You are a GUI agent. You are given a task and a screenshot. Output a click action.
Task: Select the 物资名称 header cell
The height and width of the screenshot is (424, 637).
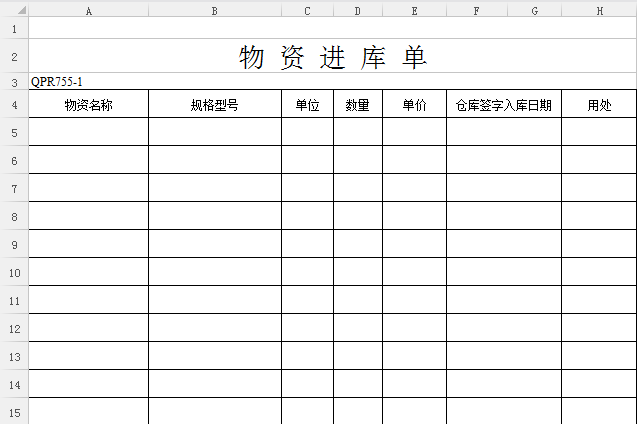pos(89,104)
